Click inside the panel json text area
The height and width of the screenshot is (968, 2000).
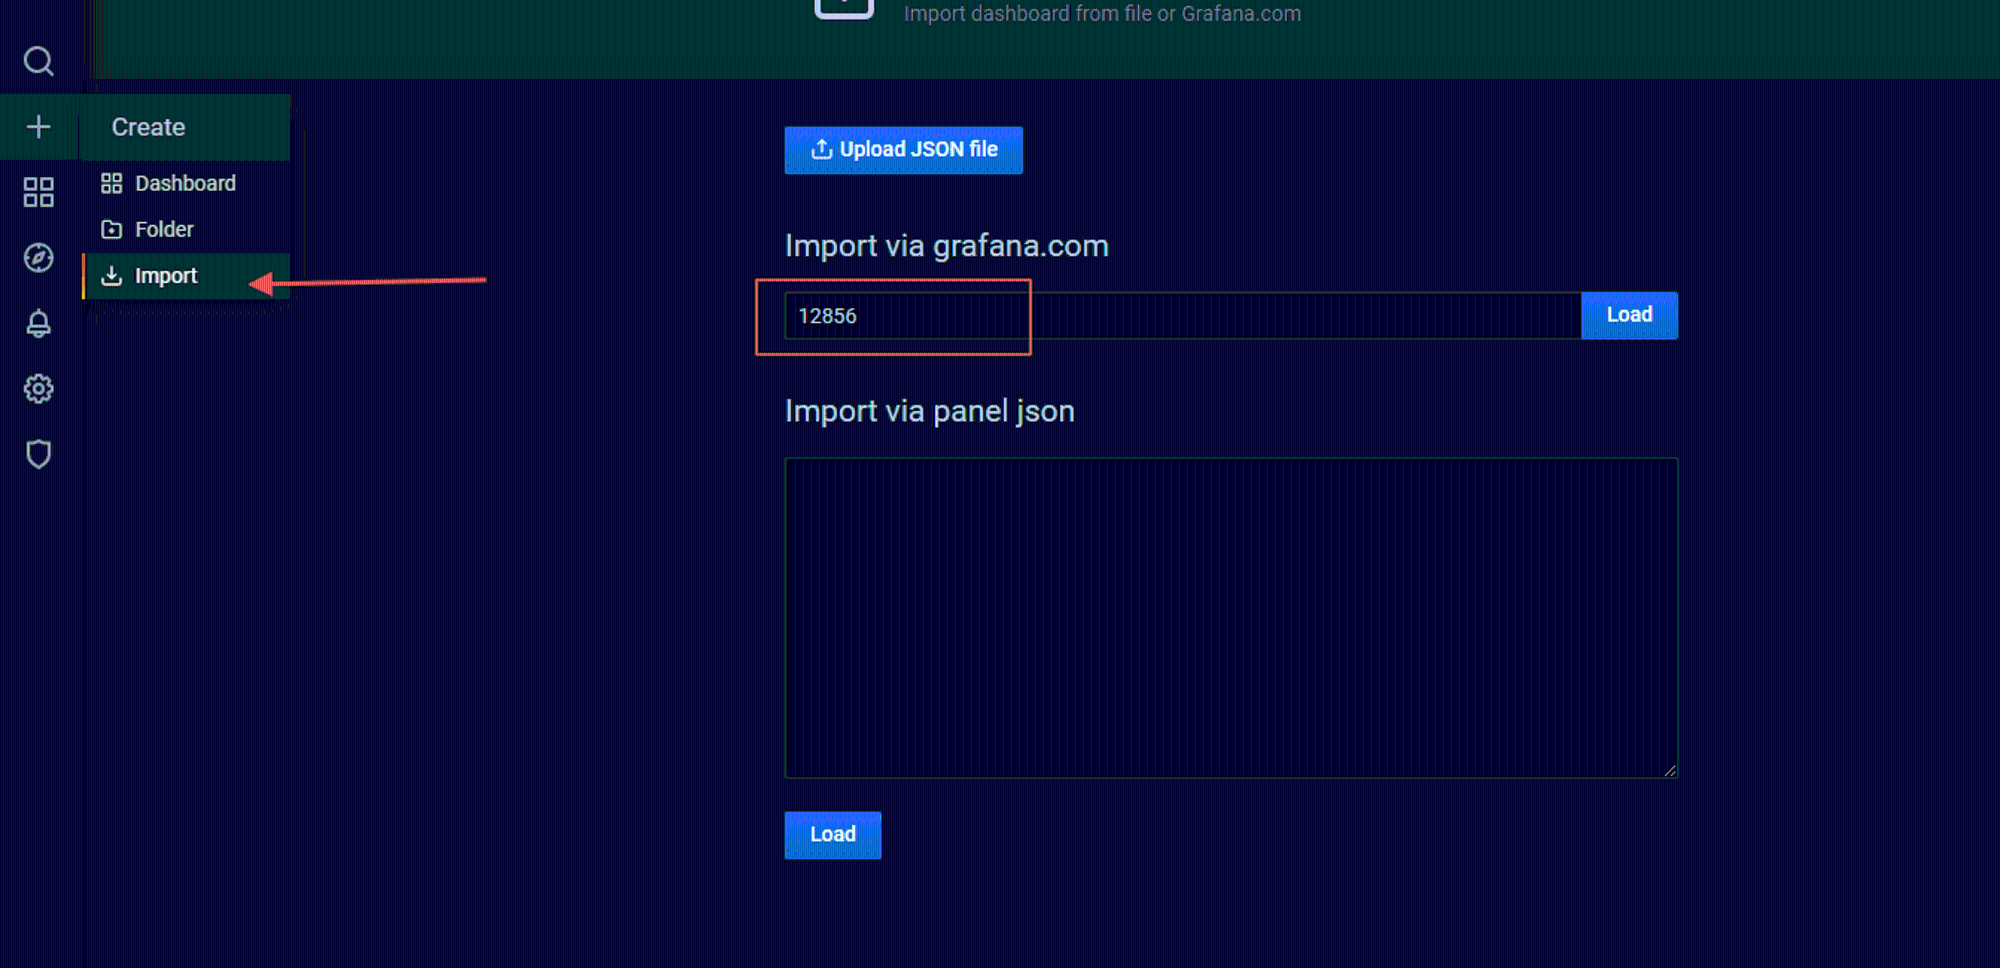[x=1231, y=618]
